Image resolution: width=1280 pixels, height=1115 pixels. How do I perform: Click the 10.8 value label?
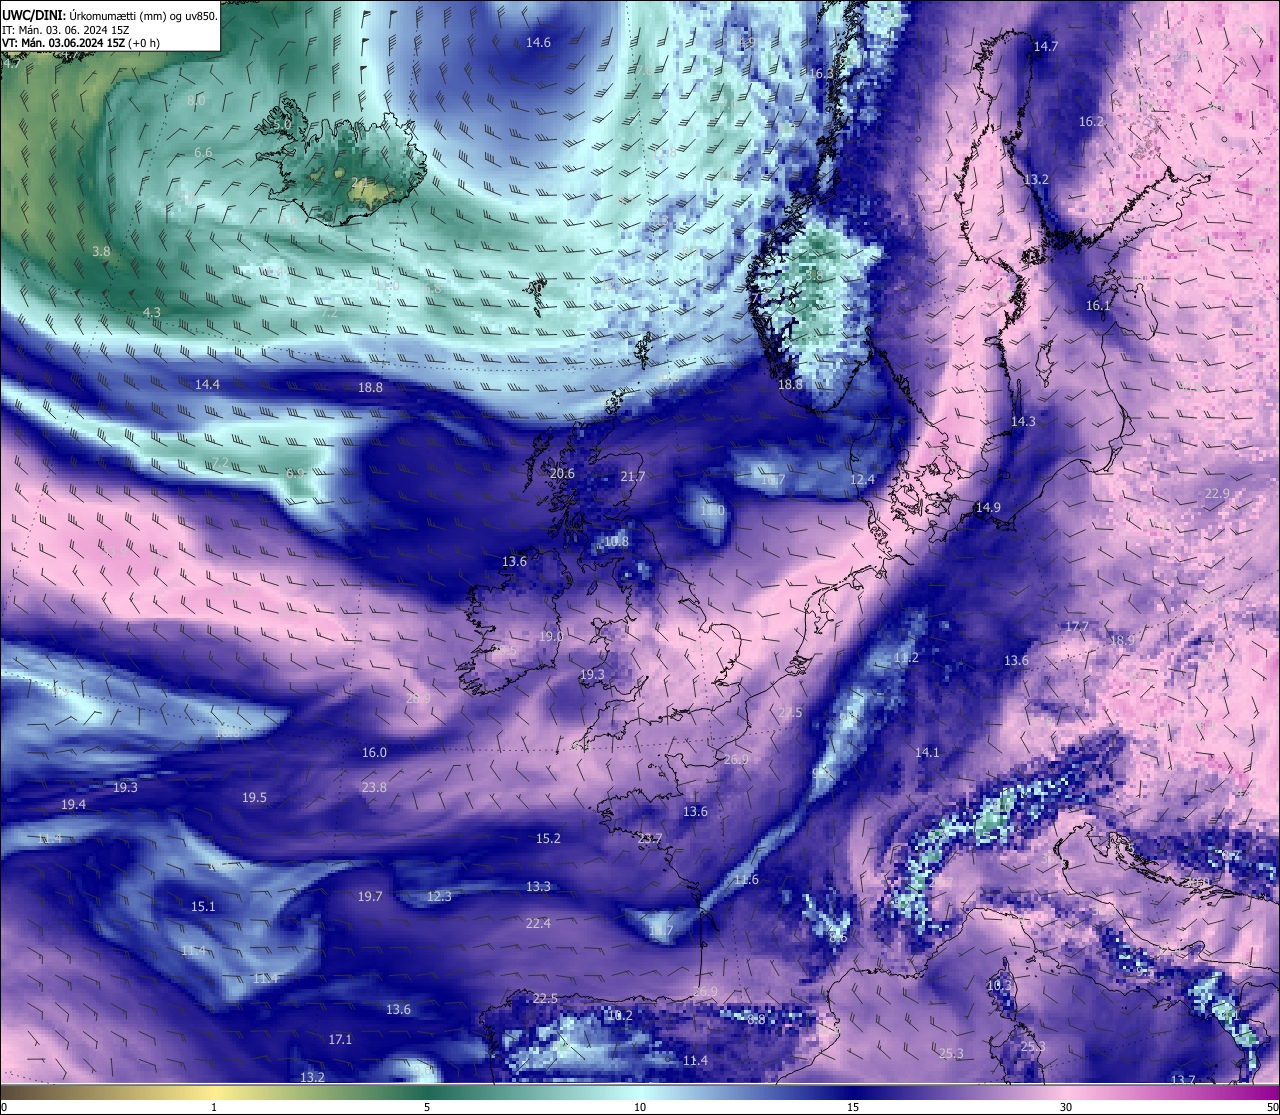(617, 541)
